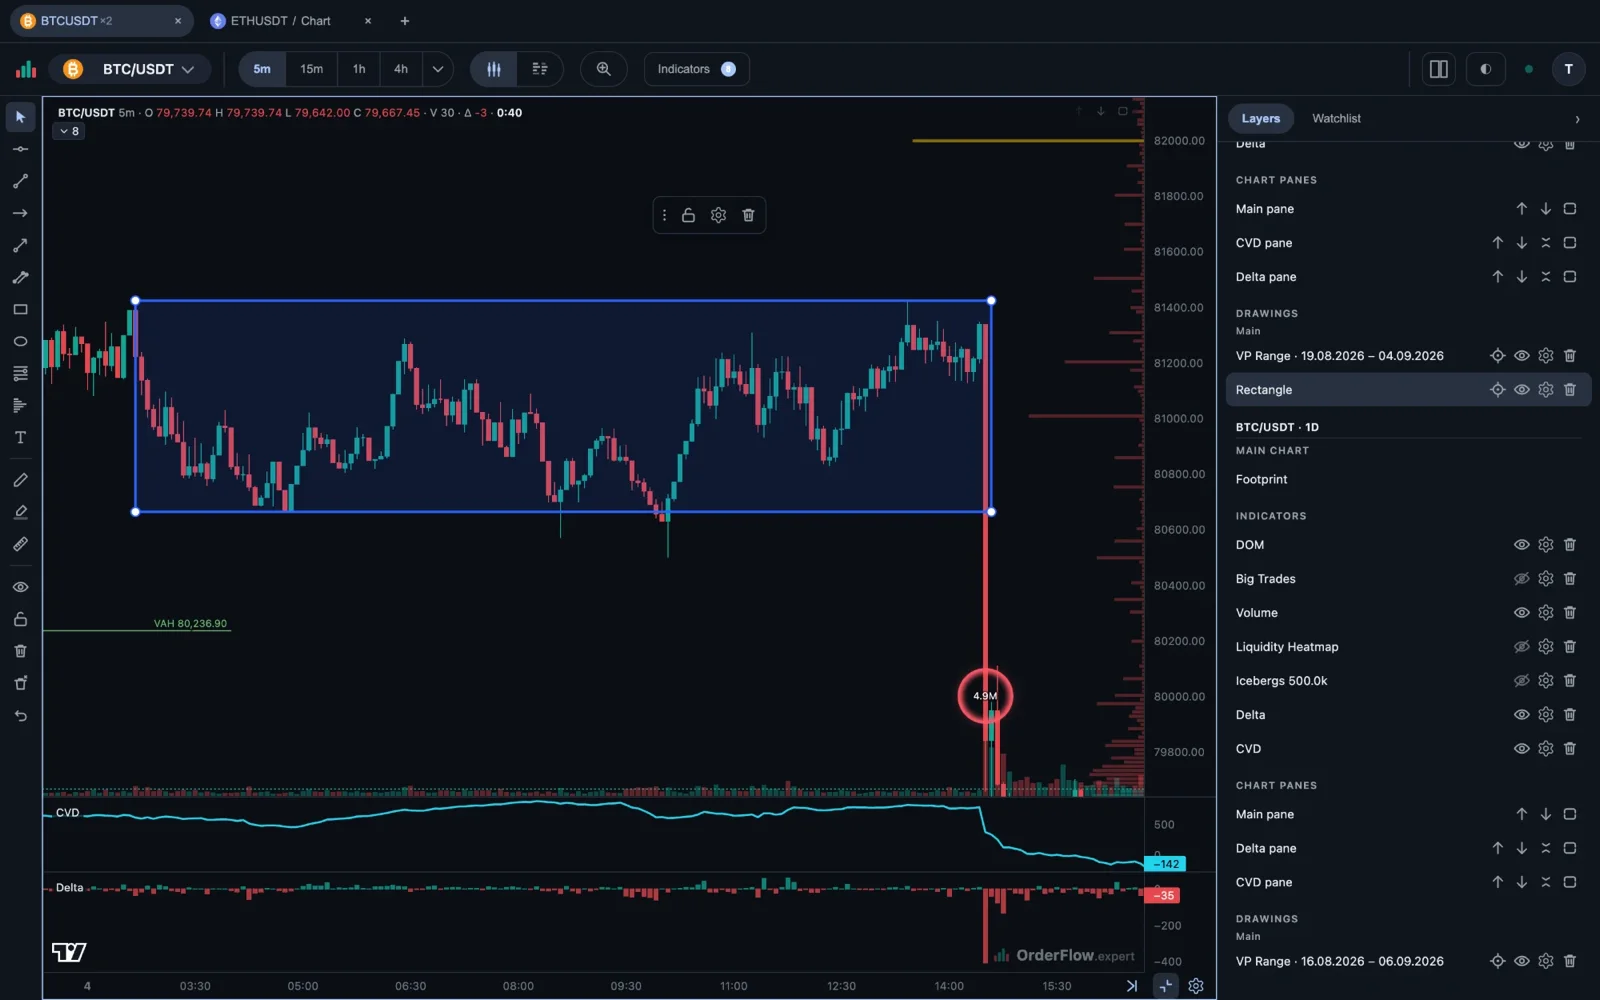Switch to the ETHUSDT Chart tab
This screenshot has height=1000, width=1600.
(x=280, y=21)
